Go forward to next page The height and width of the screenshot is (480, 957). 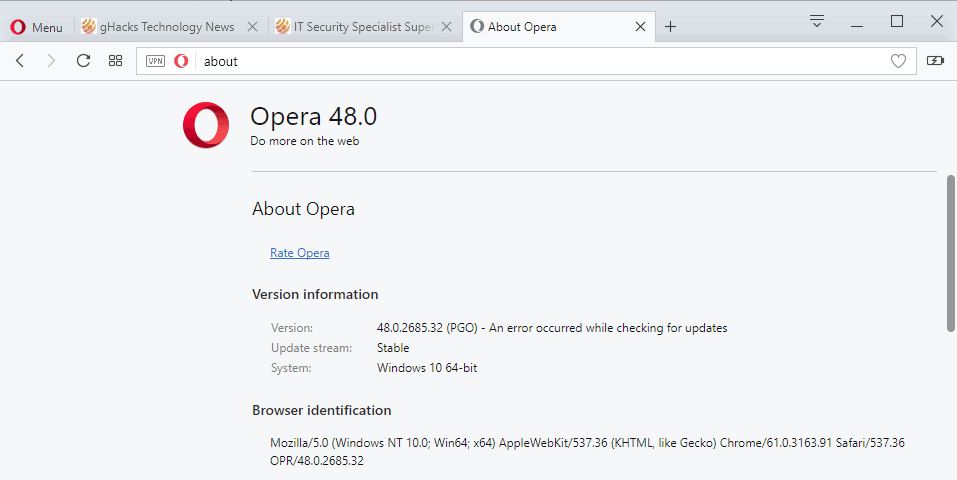(x=51, y=60)
